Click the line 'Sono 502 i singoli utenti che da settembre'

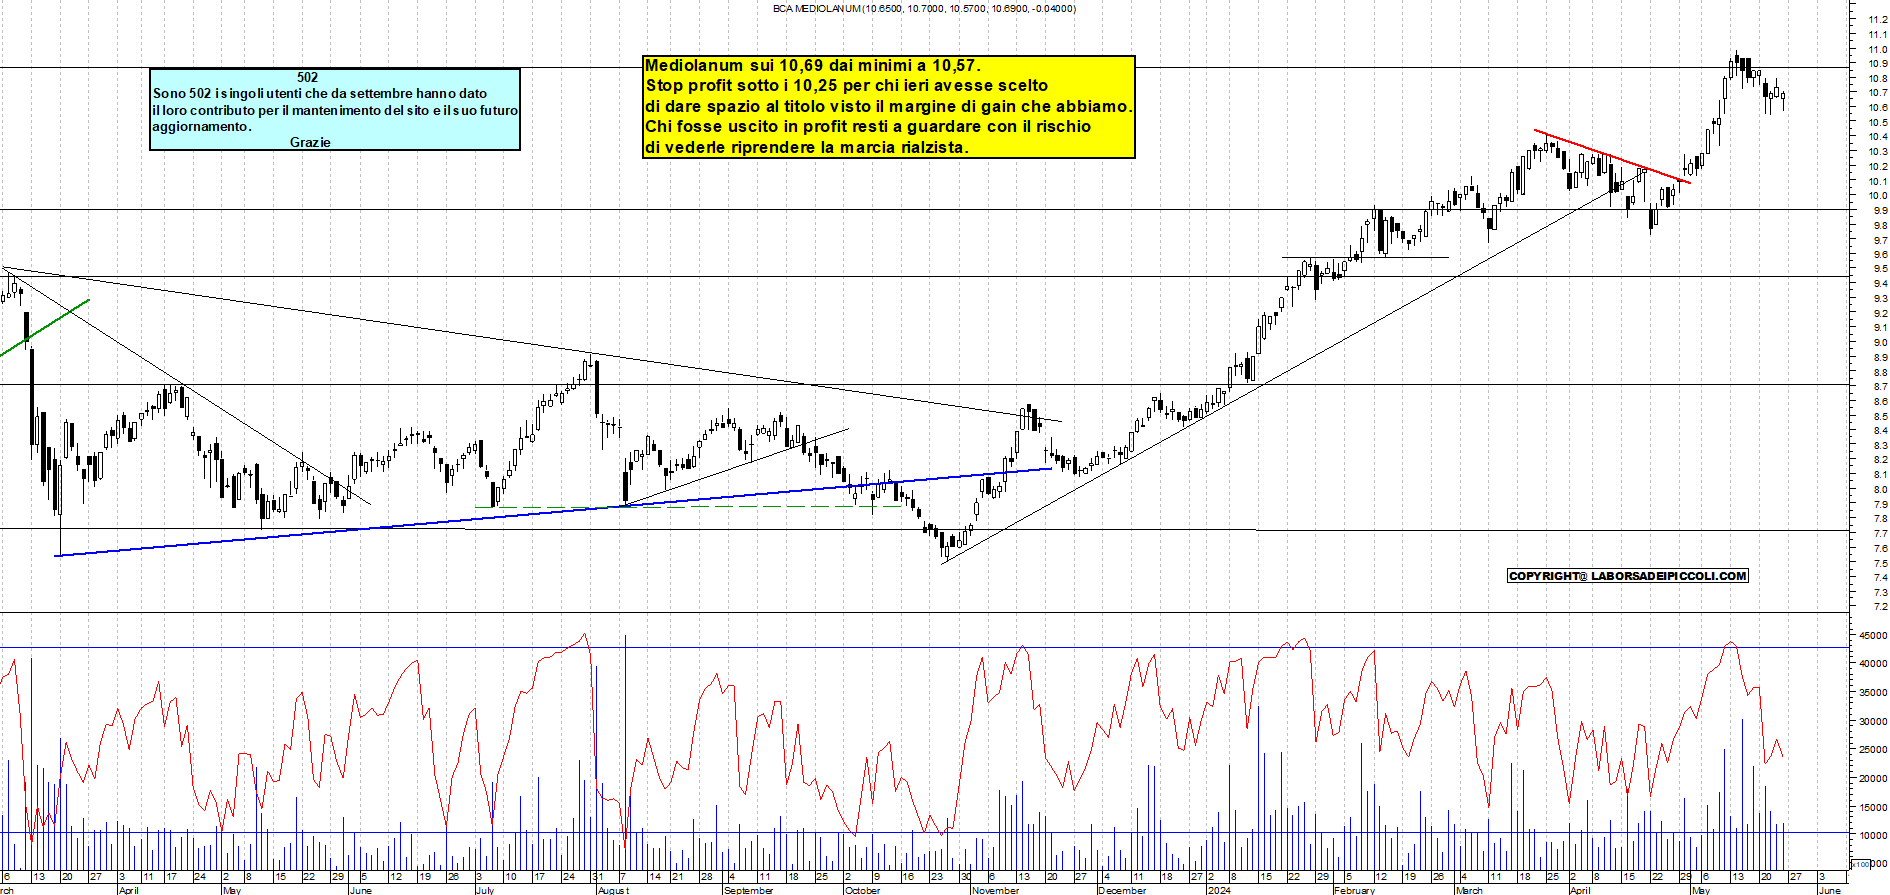pyautogui.click(x=320, y=93)
